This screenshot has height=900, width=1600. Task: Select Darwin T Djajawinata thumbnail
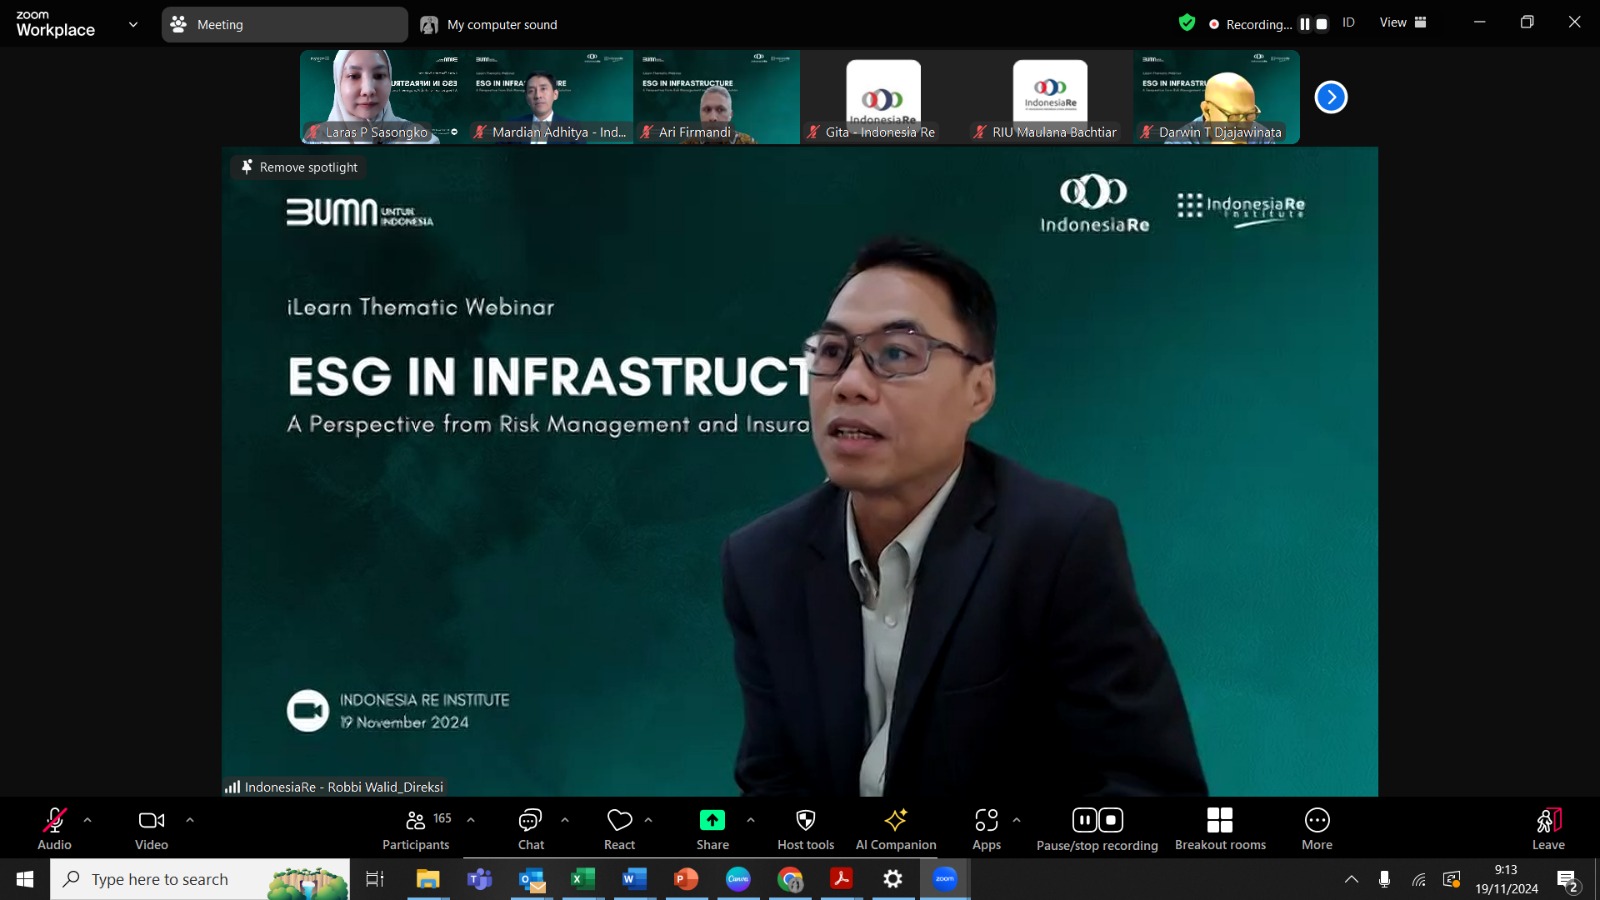[1217, 97]
